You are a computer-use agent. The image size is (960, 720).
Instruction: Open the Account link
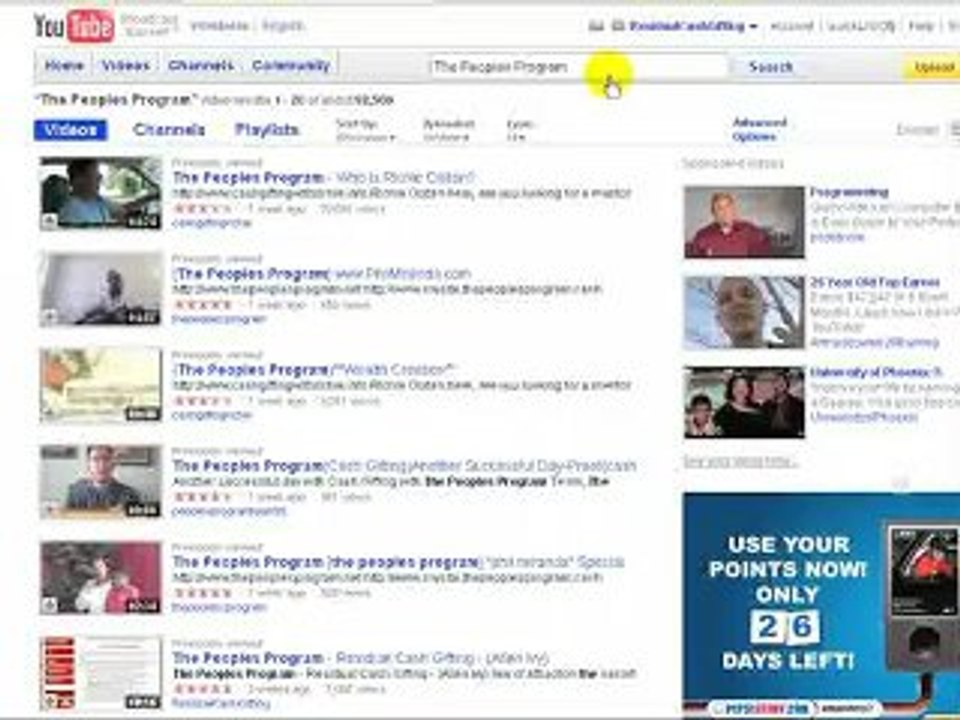[791, 26]
